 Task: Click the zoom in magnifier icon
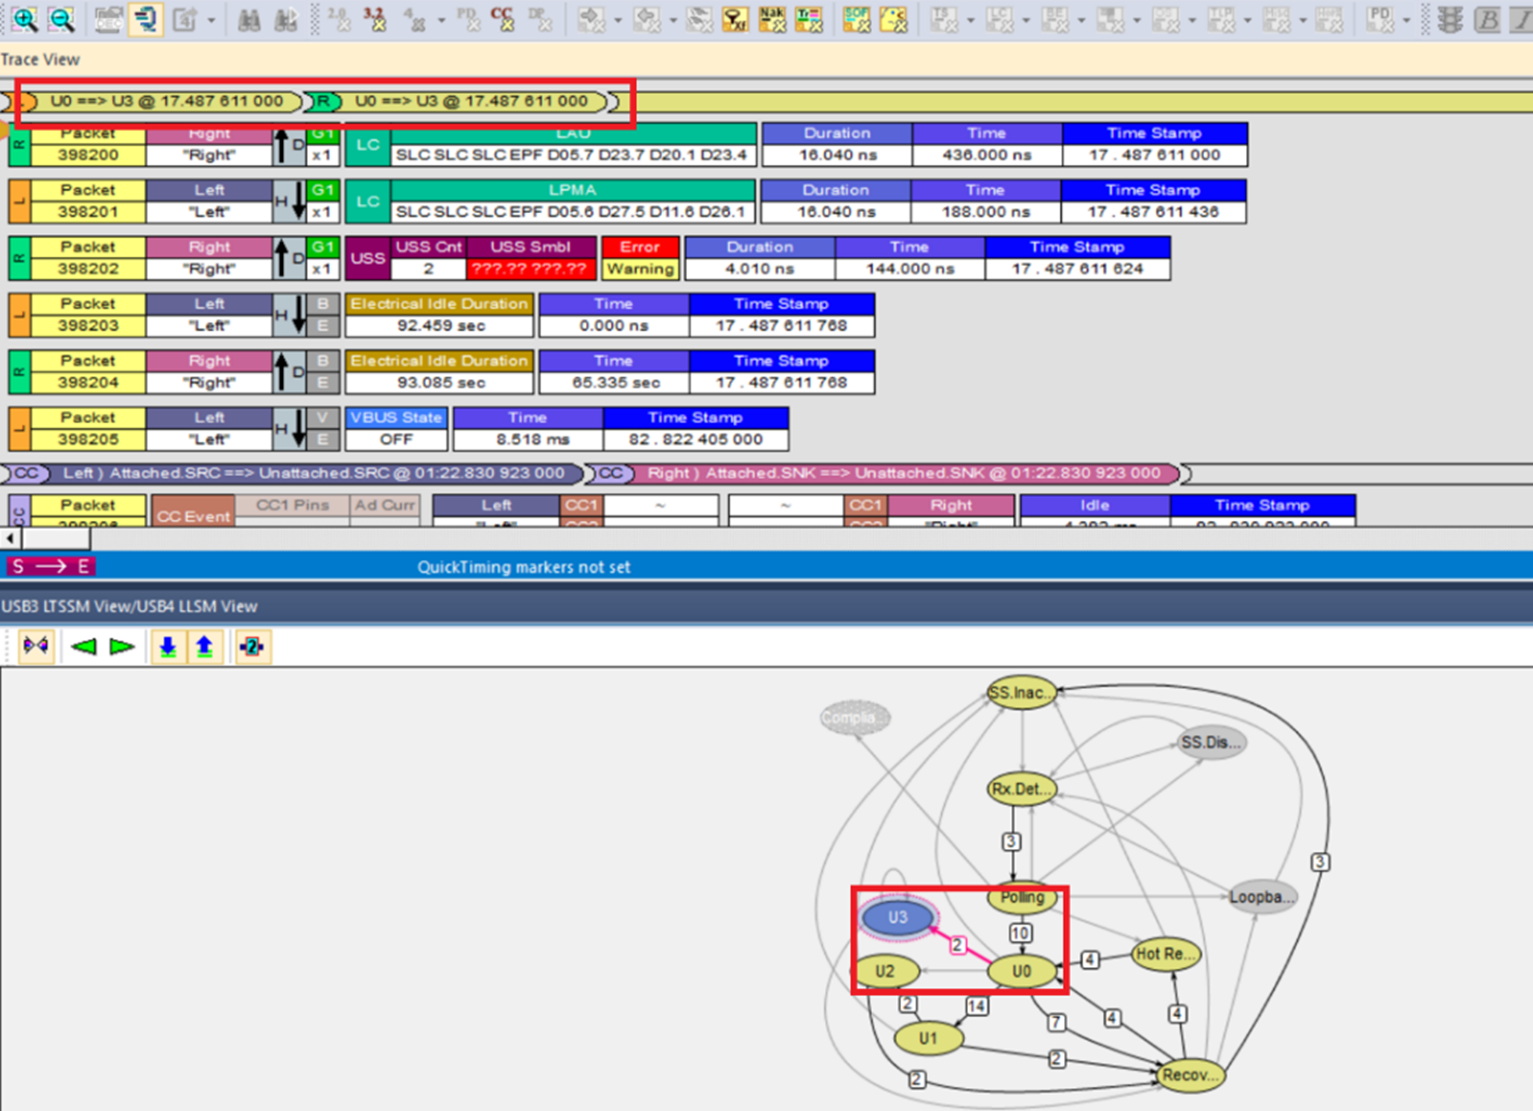pos(24,19)
